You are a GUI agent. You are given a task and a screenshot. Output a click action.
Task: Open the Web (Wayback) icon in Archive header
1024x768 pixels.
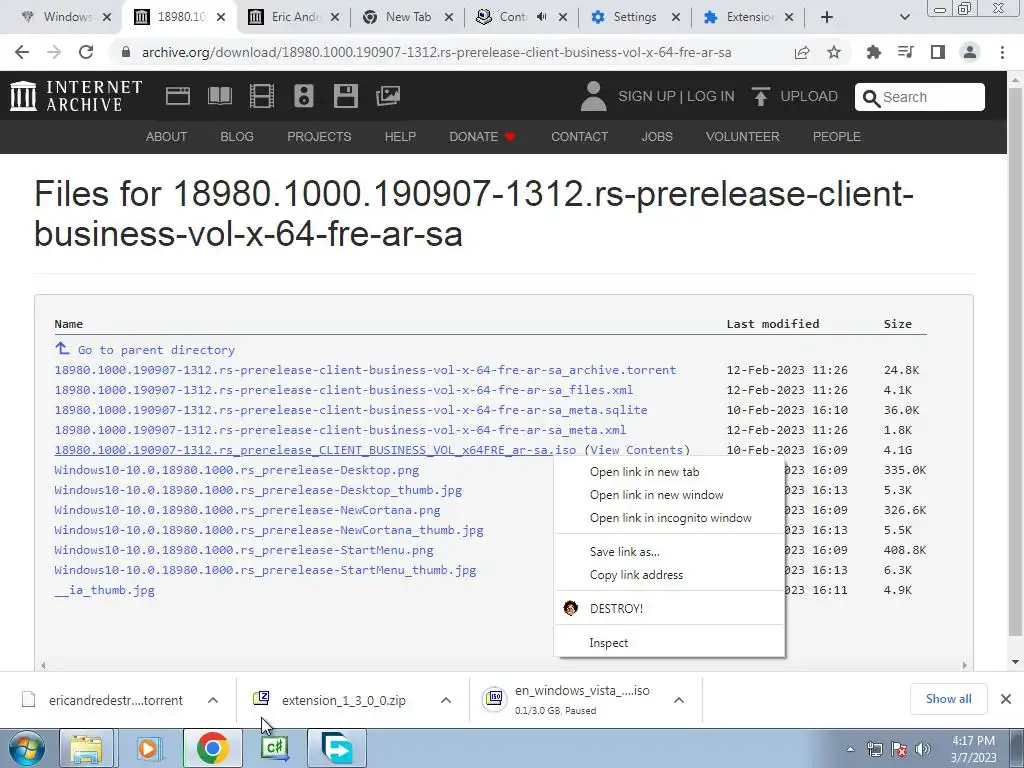point(178,96)
